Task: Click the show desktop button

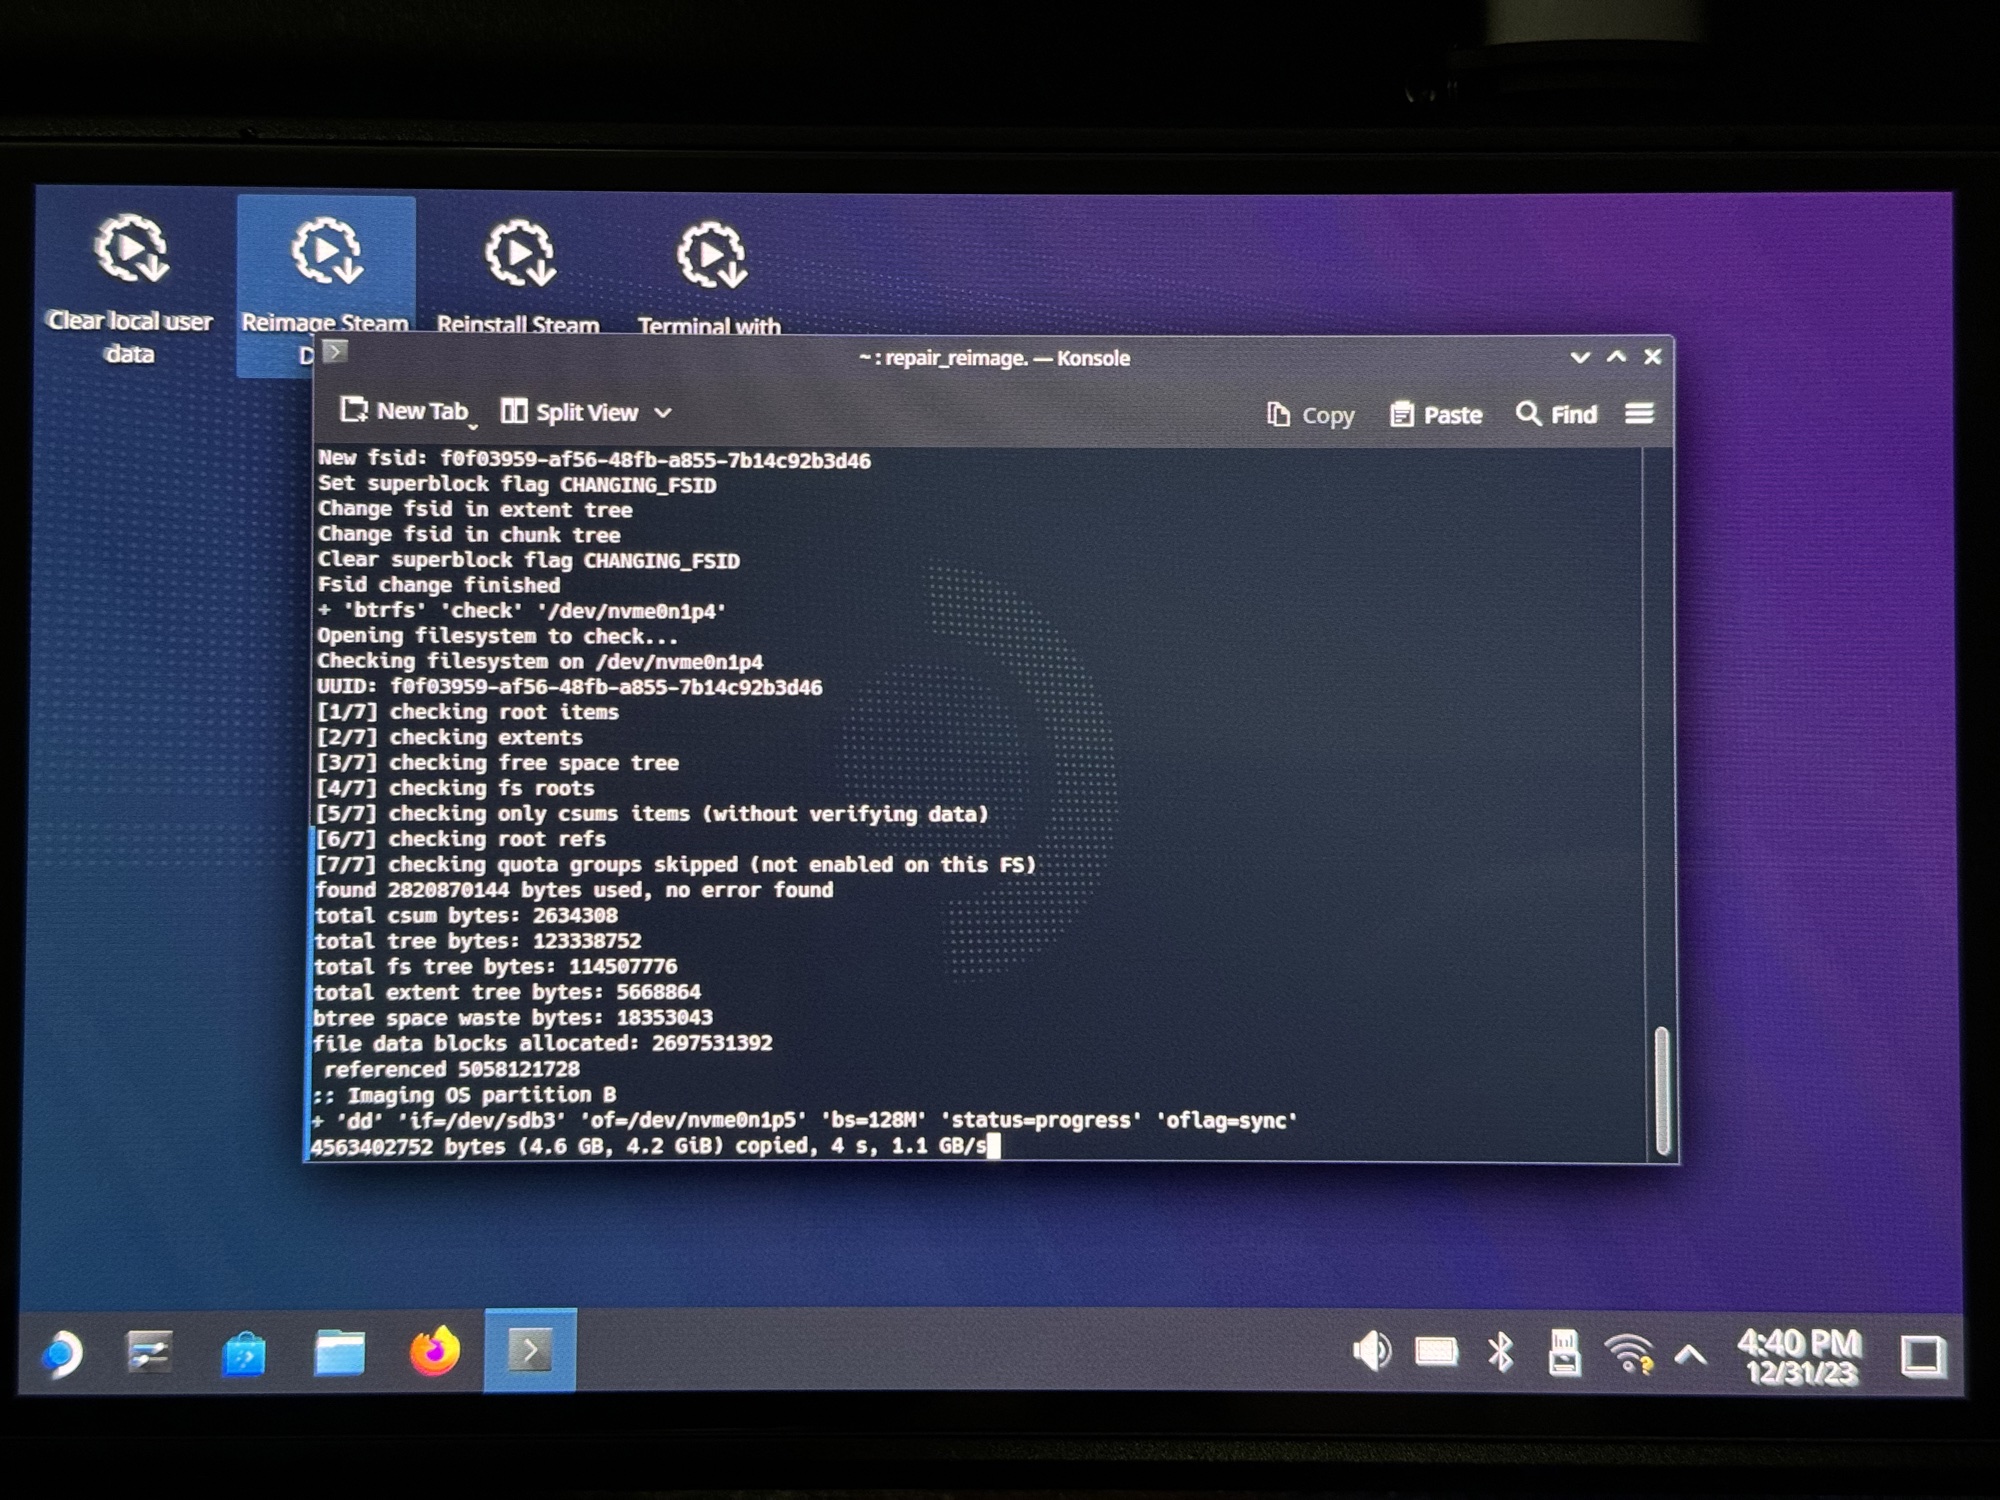Action: point(1921,1356)
